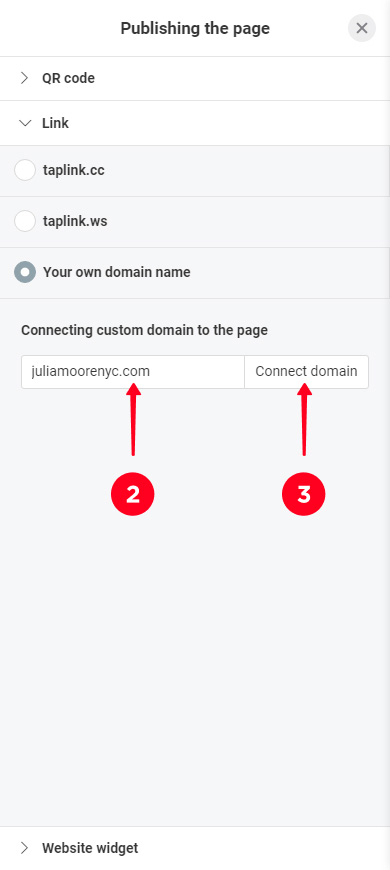Image resolution: width=390 pixels, height=870 pixels.
Task: Toggle the Your own domain name radio
Action: tap(25, 272)
